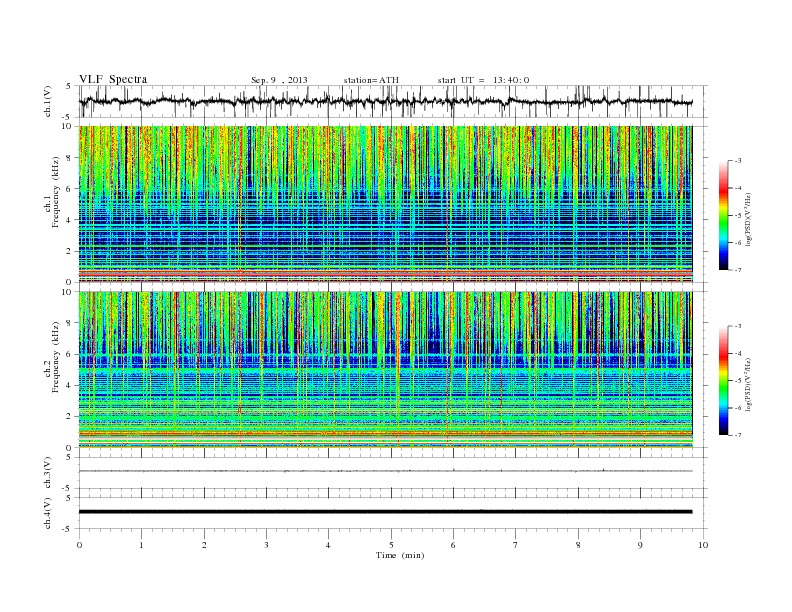Click time axis tick label "7"
The height and width of the screenshot is (612, 792).
(516, 545)
